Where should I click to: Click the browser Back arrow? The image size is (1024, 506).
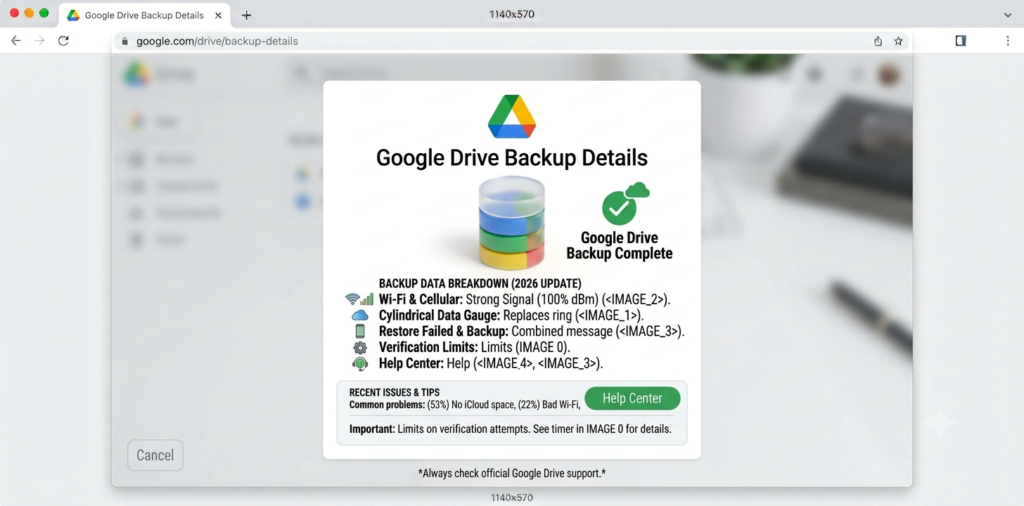16,40
